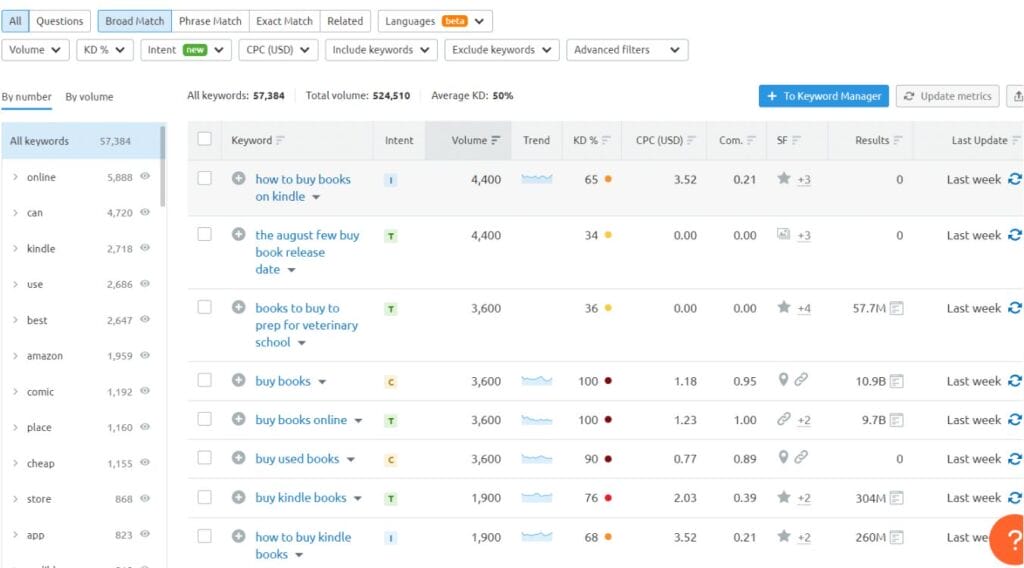Open the CPC (USD) filter dropdown
This screenshot has height=568, width=1024.
pyautogui.click(x=278, y=50)
